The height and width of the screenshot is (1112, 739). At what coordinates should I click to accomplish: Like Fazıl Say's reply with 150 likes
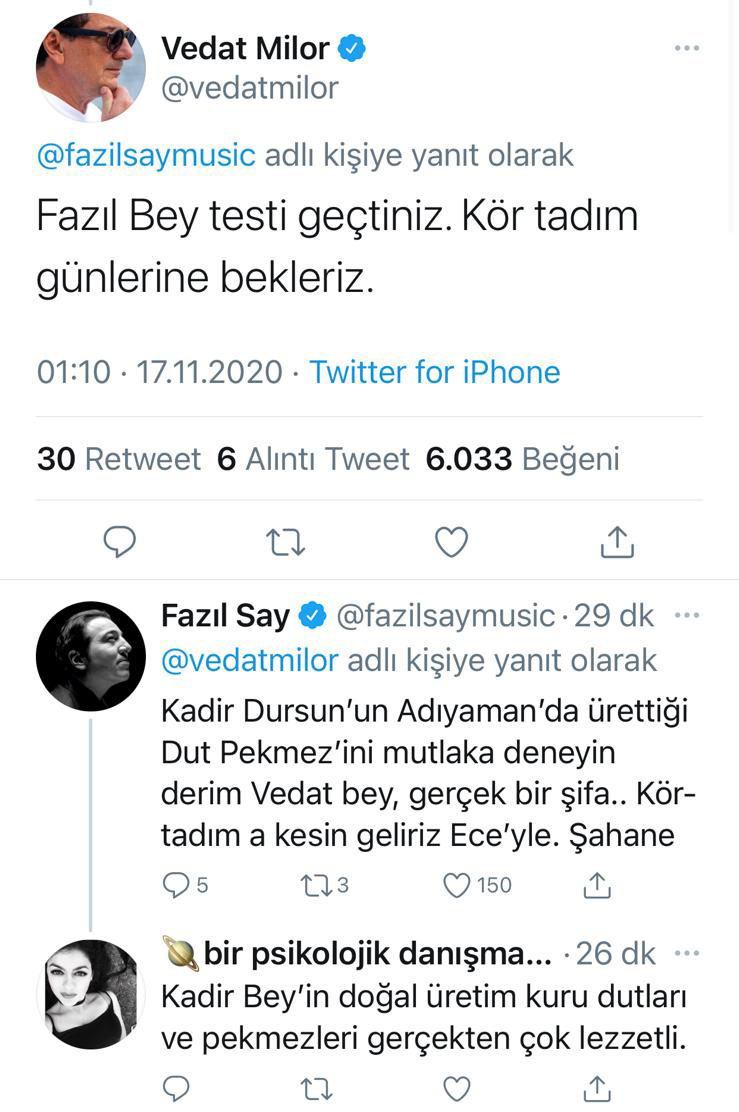[457, 884]
